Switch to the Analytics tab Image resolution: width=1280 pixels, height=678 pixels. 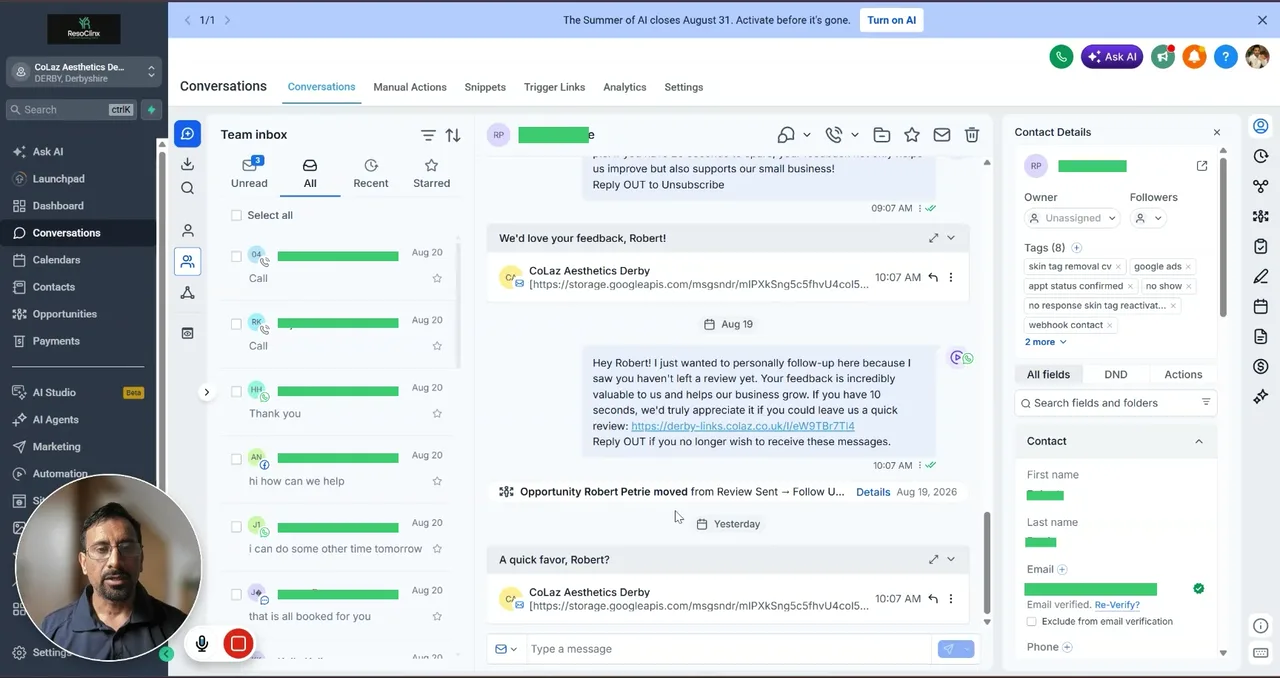click(x=625, y=87)
